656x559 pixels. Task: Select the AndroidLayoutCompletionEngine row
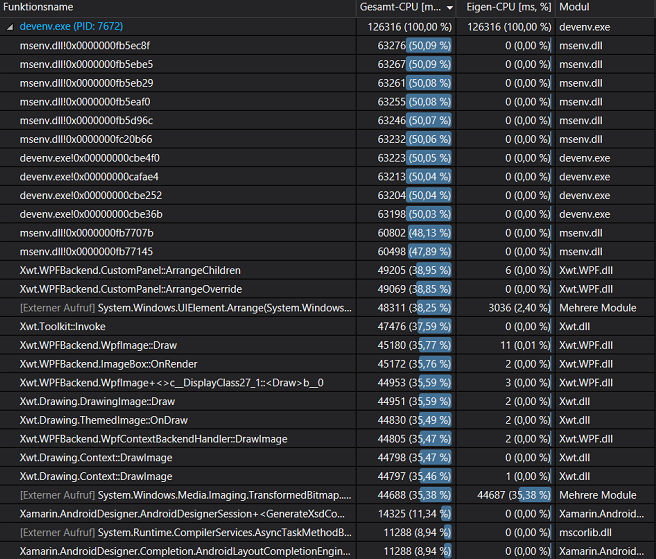click(328, 551)
